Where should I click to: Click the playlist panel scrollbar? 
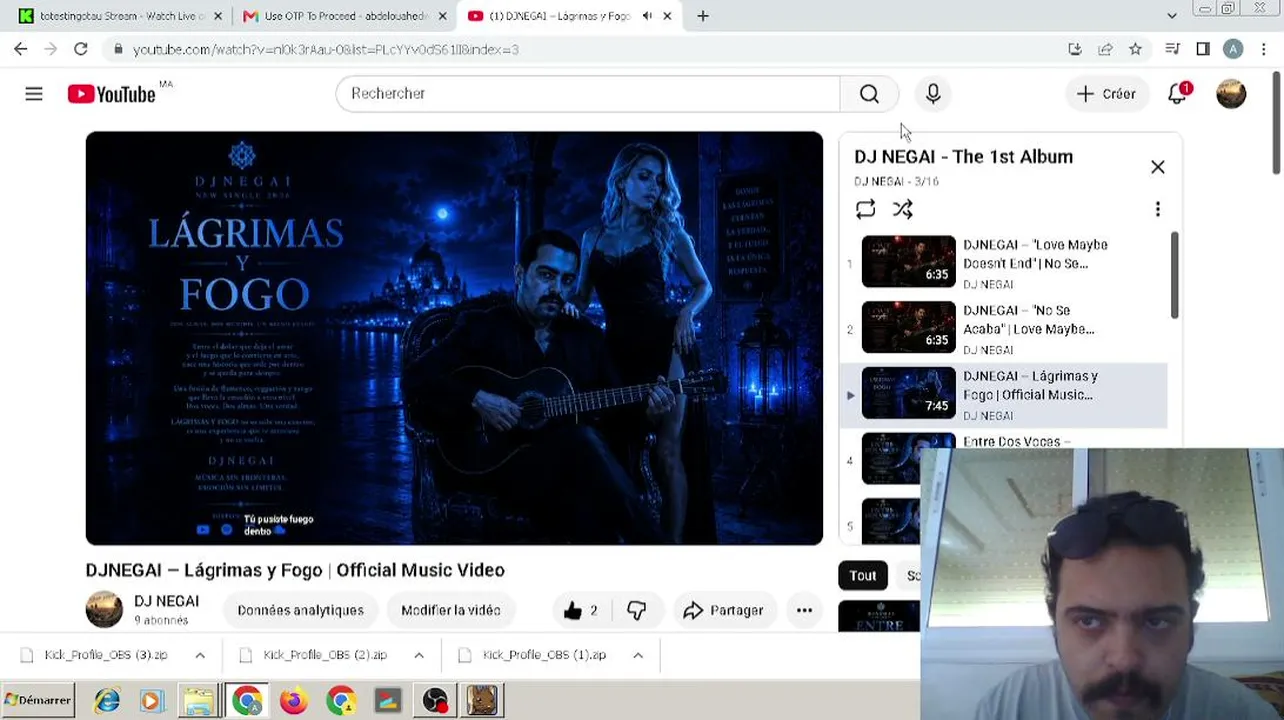[x=1174, y=276]
